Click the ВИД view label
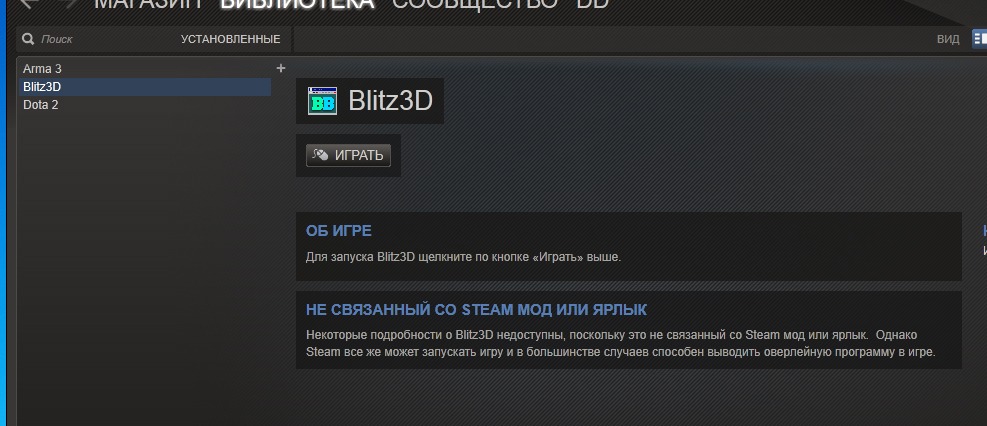This screenshot has width=987, height=426. coord(948,39)
